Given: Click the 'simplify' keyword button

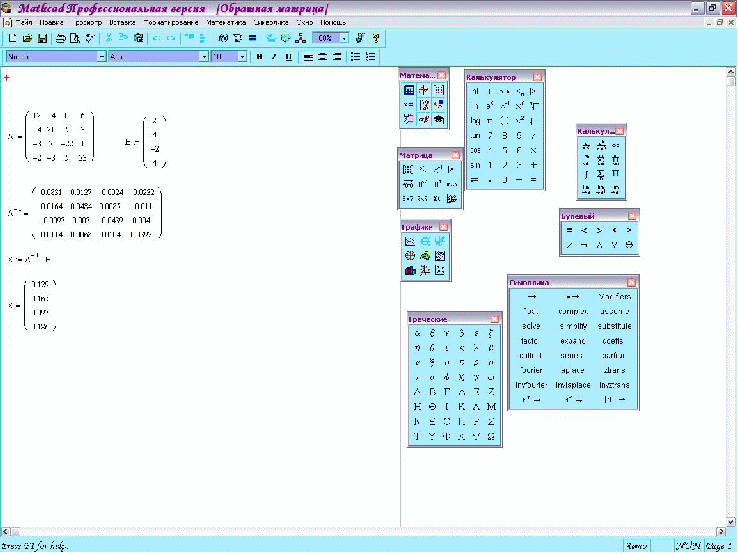Looking at the screenshot, I should point(573,326).
